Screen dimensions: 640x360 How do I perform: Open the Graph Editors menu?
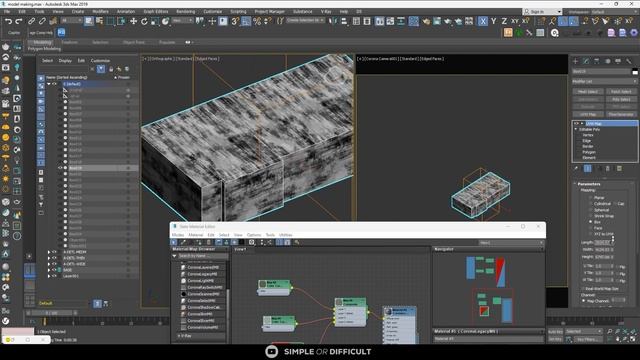156,11
